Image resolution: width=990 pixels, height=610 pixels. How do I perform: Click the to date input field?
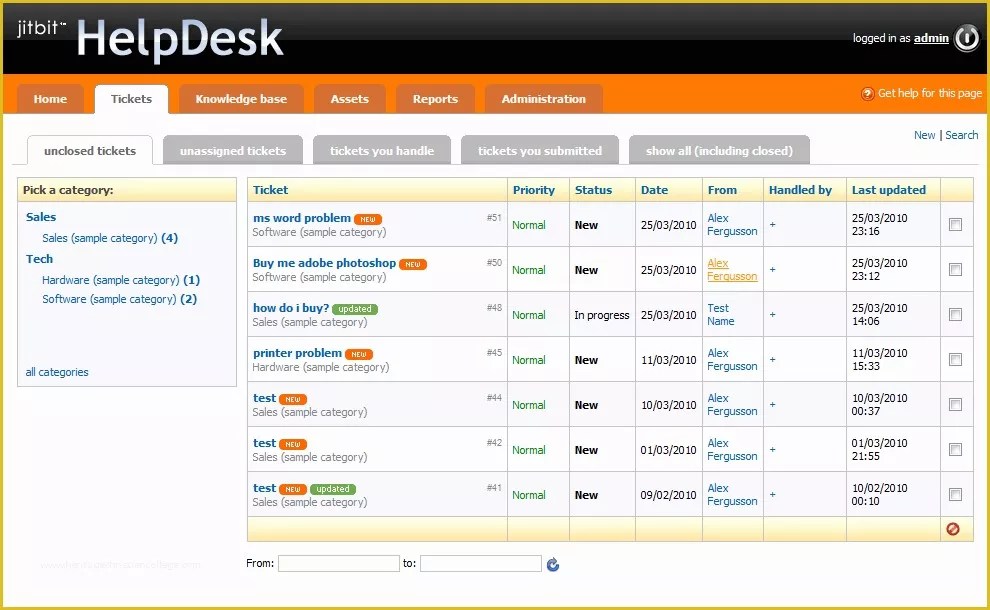[x=480, y=563]
